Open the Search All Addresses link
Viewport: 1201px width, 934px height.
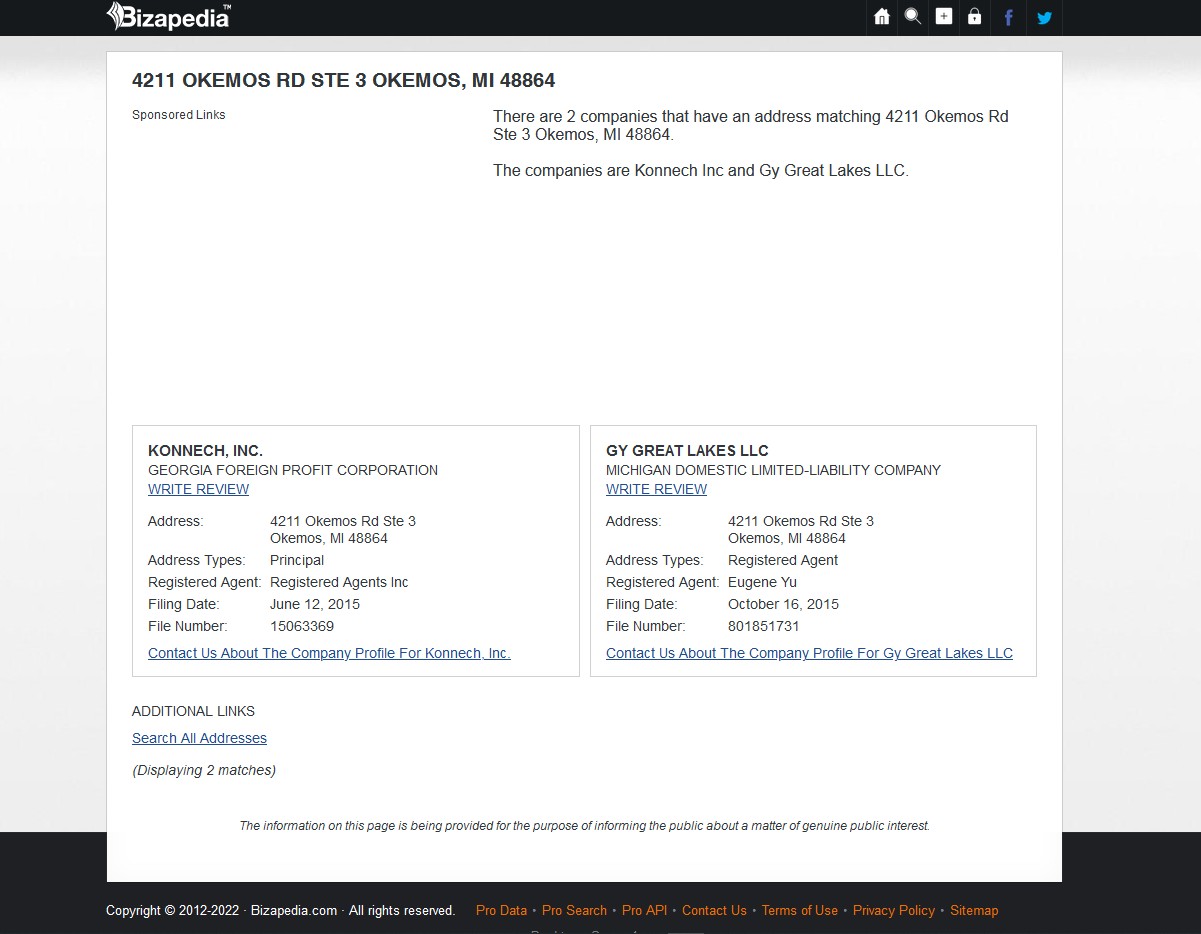[199, 738]
